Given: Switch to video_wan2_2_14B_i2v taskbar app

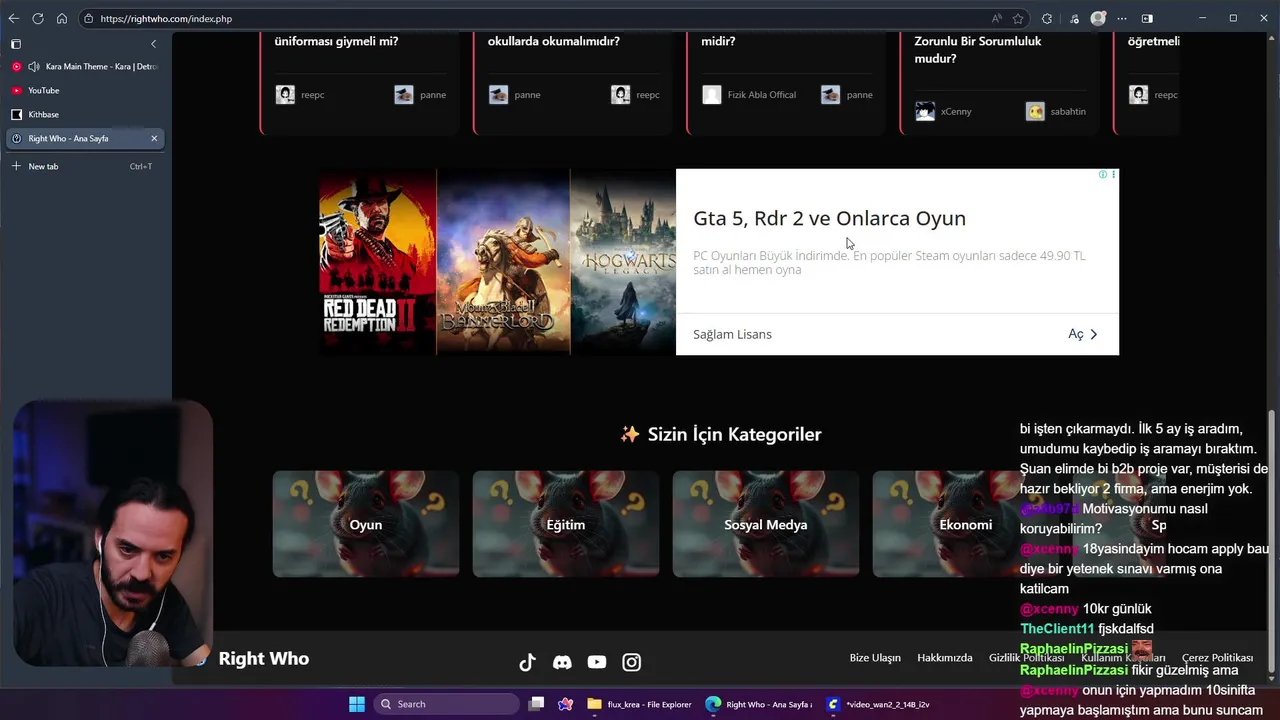Looking at the screenshot, I should point(878,704).
